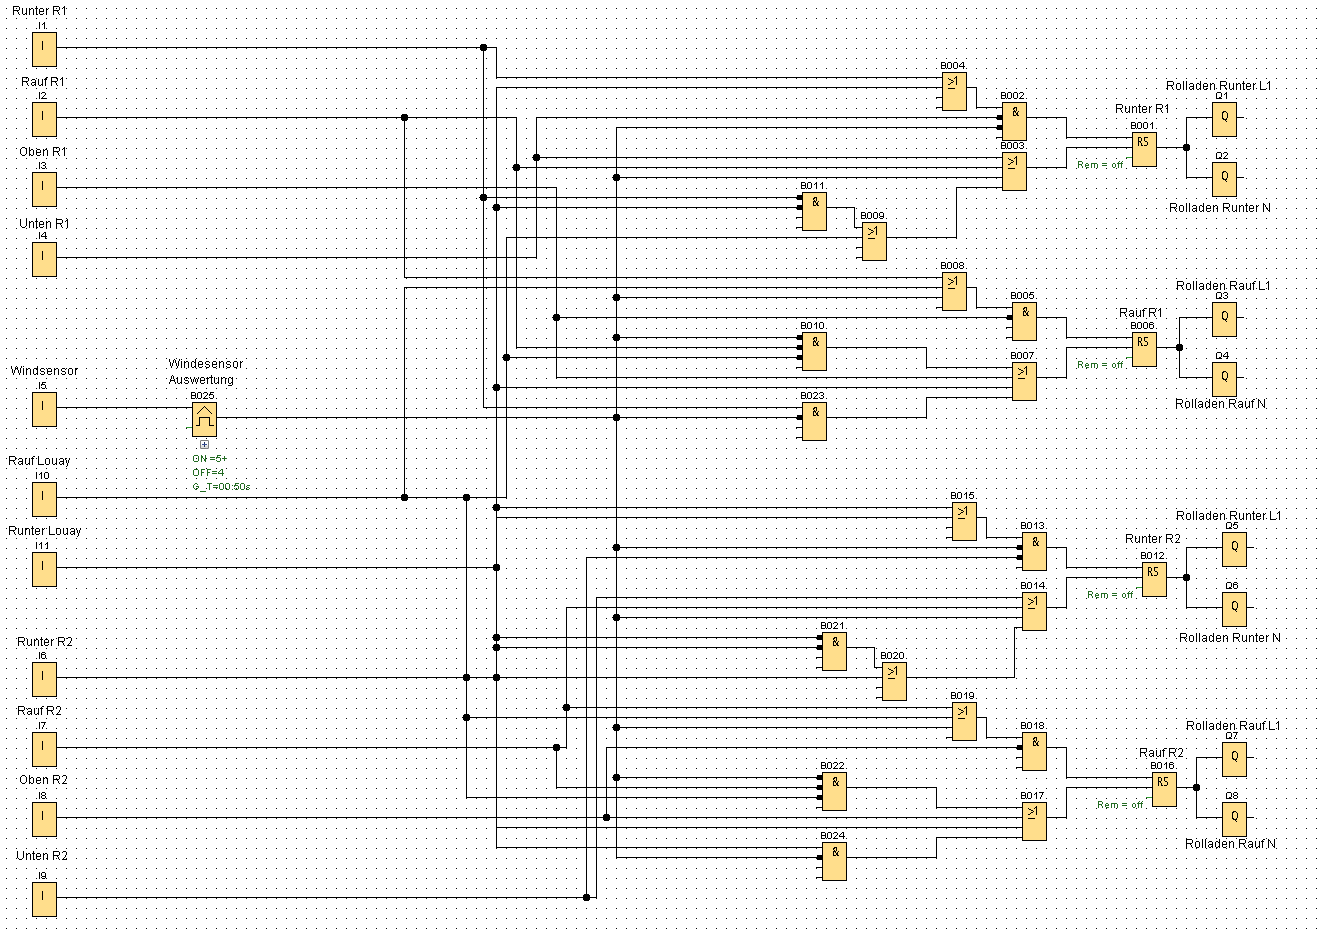Expand the plus box under block B025
This screenshot has height=931, width=1317.
(204, 444)
